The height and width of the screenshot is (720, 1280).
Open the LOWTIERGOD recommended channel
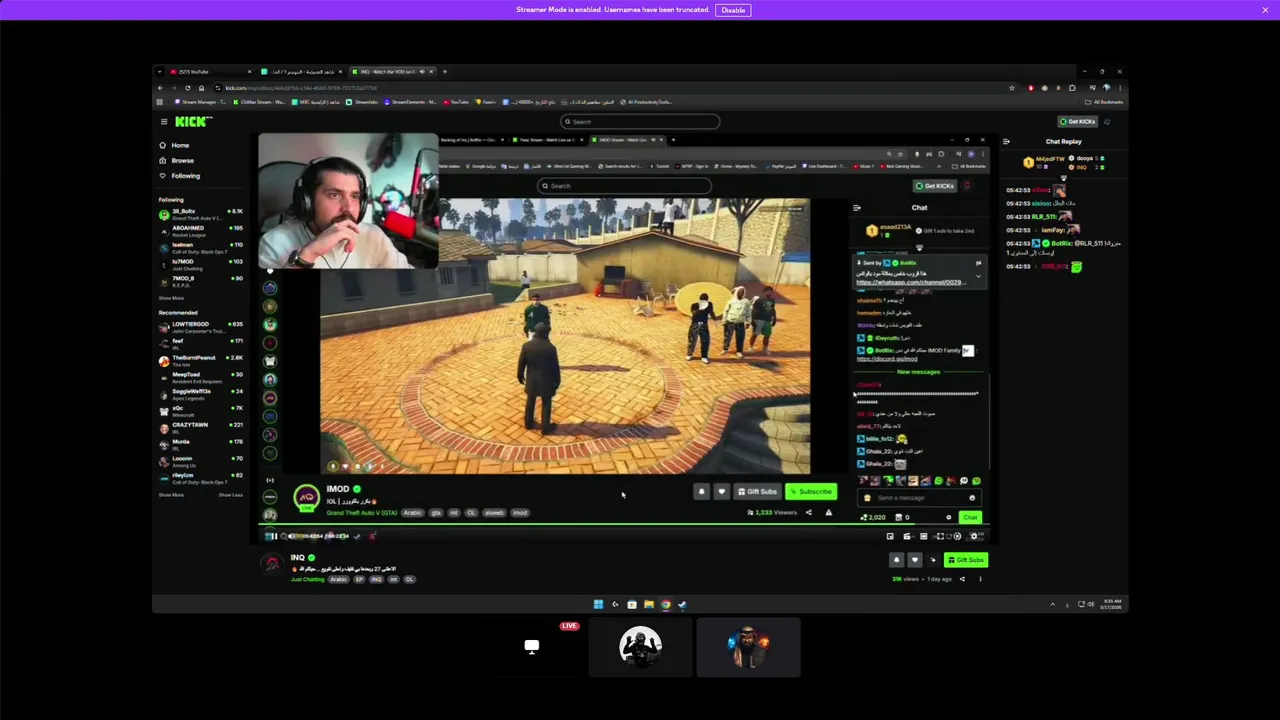coord(200,326)
